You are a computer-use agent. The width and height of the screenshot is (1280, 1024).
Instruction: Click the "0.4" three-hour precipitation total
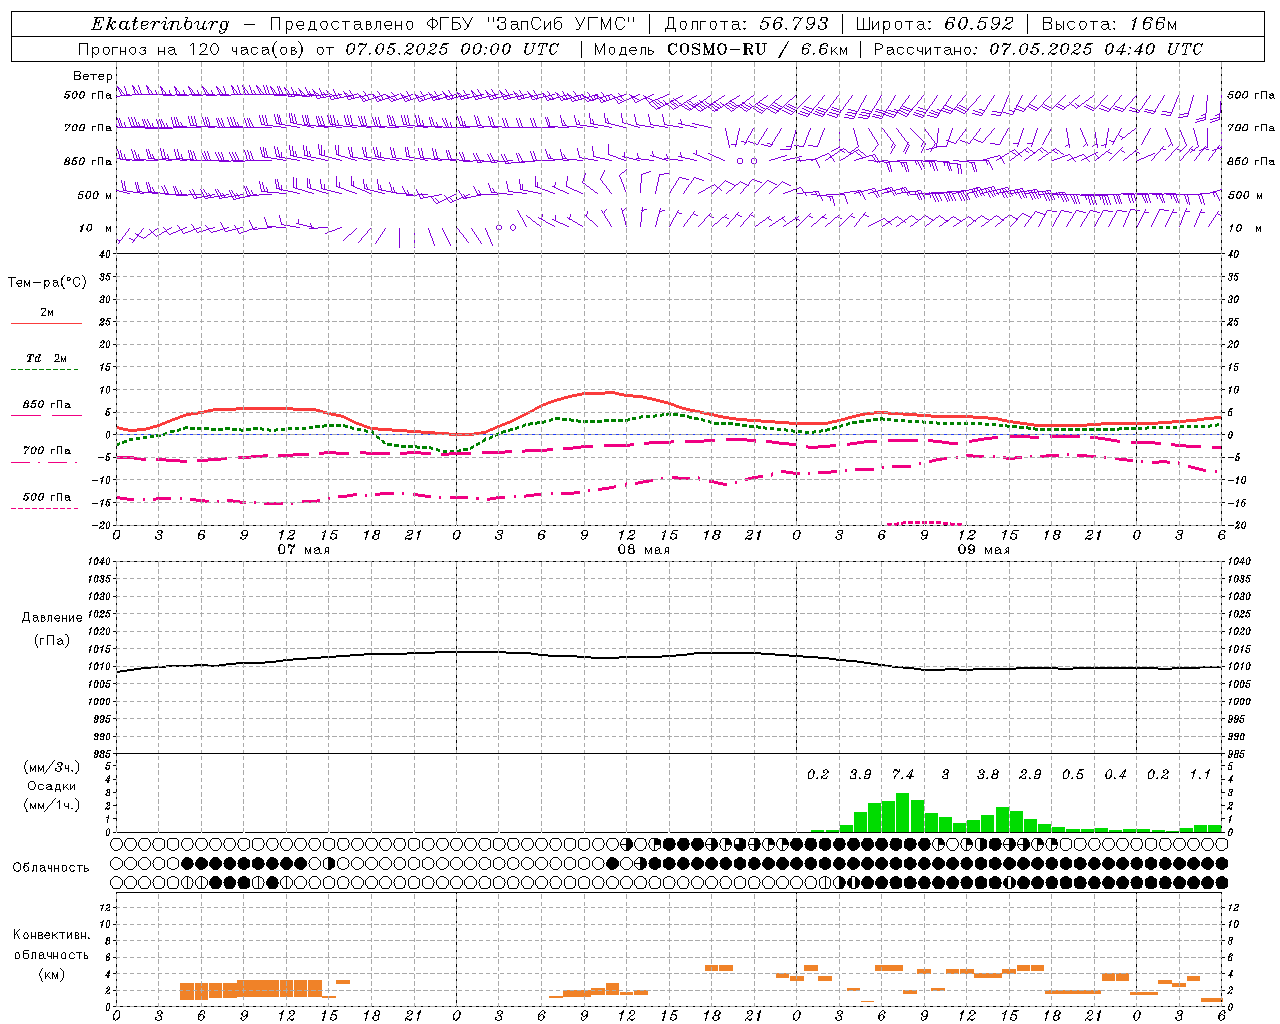click(1115, 775)
